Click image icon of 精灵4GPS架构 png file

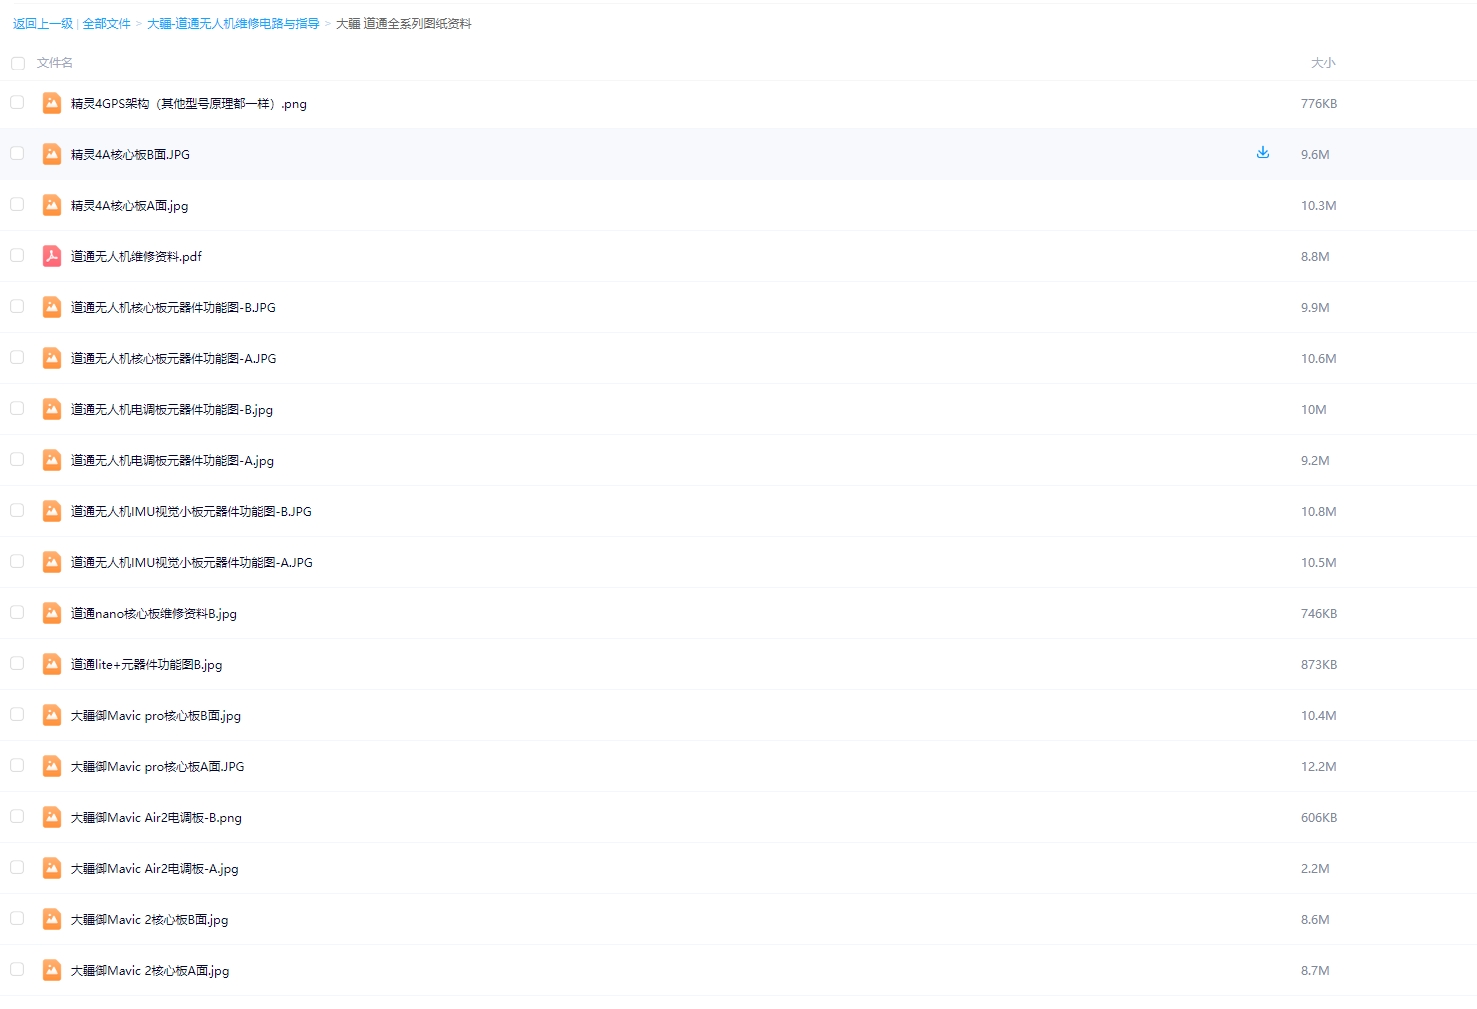pos(52,103)
